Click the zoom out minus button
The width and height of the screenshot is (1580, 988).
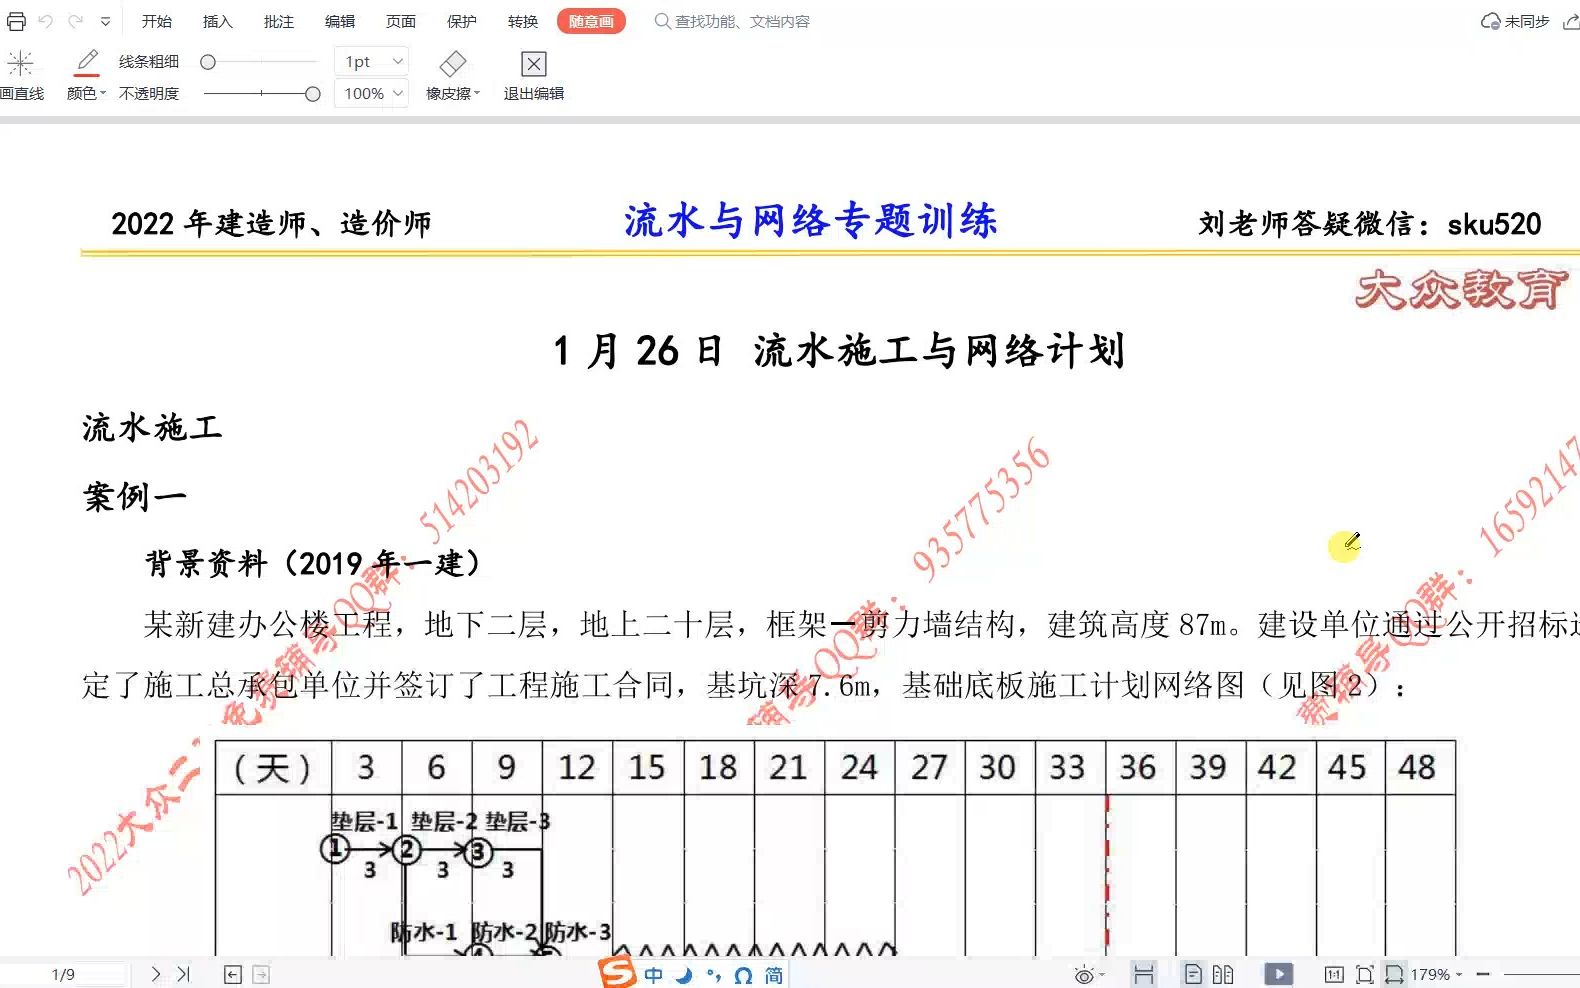click(1483, 974)
